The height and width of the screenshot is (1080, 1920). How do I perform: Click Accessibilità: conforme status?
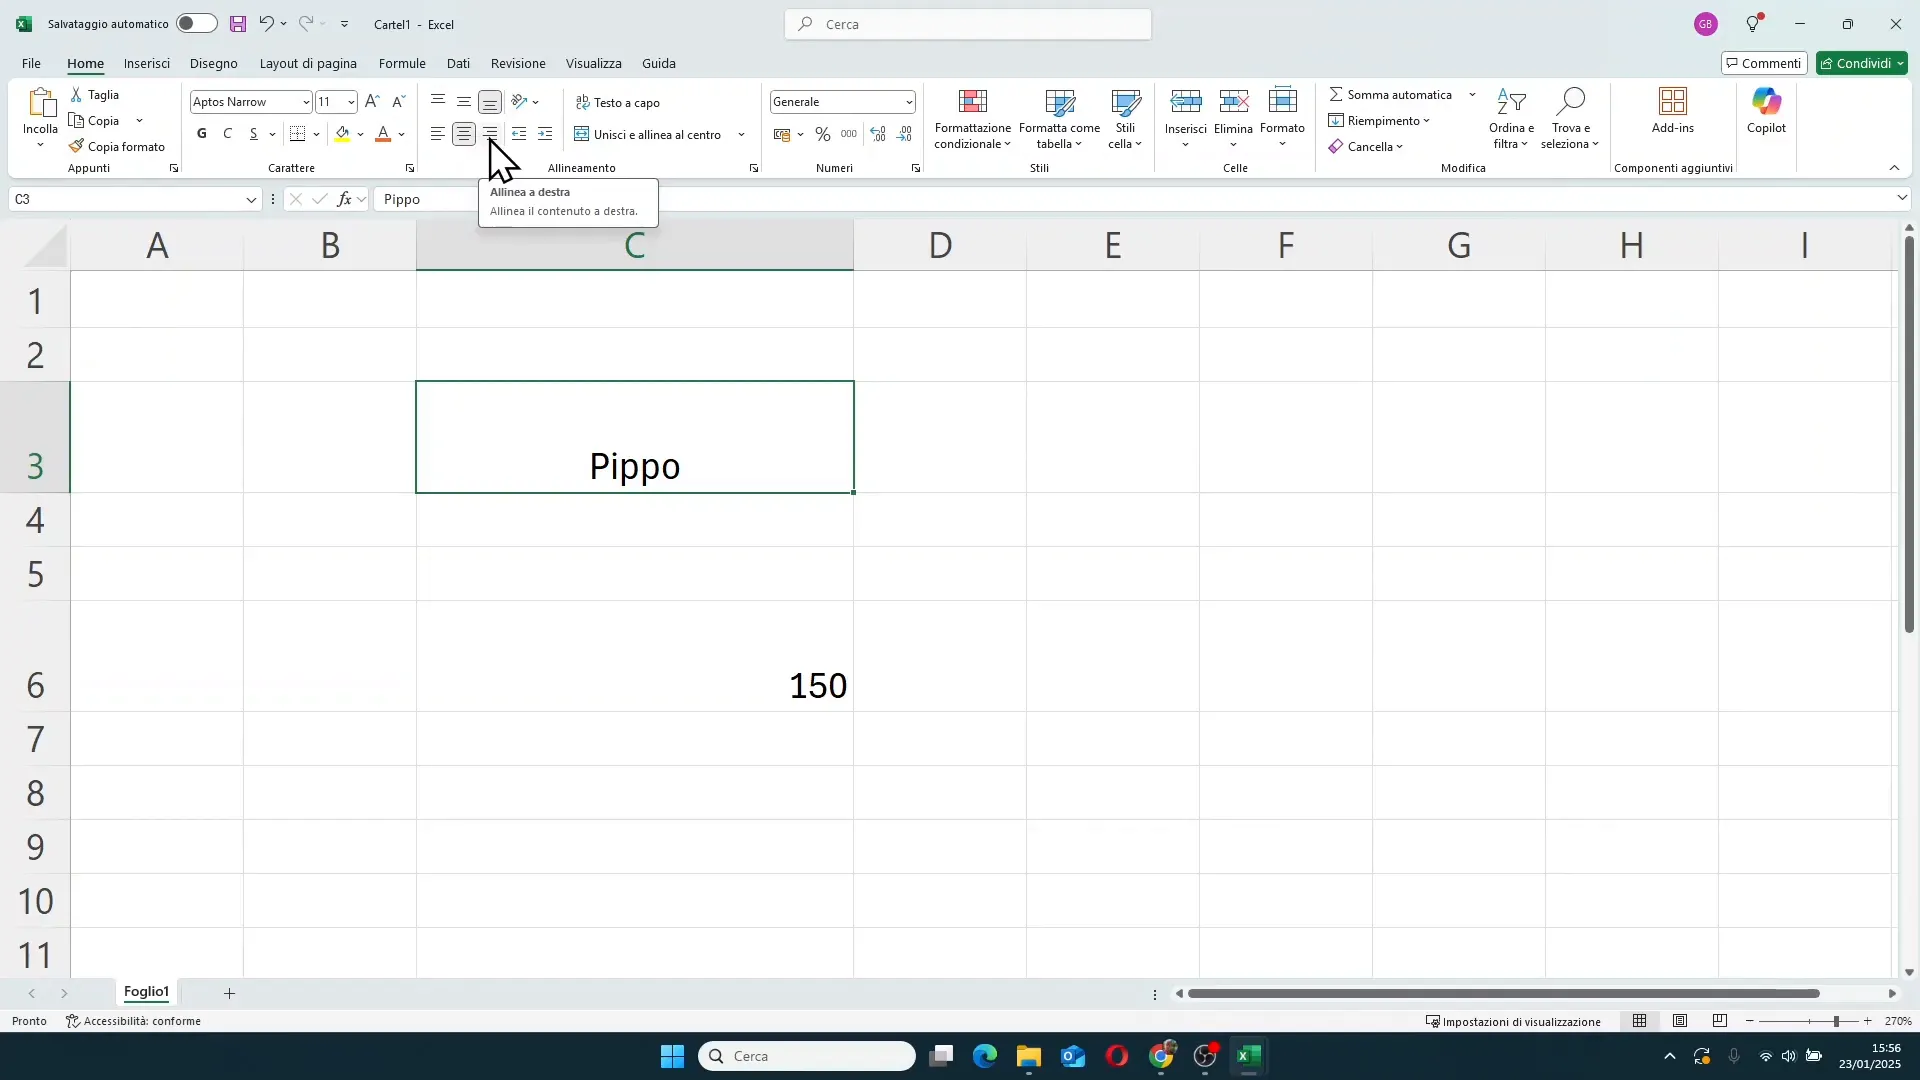tap(133, 1021)
